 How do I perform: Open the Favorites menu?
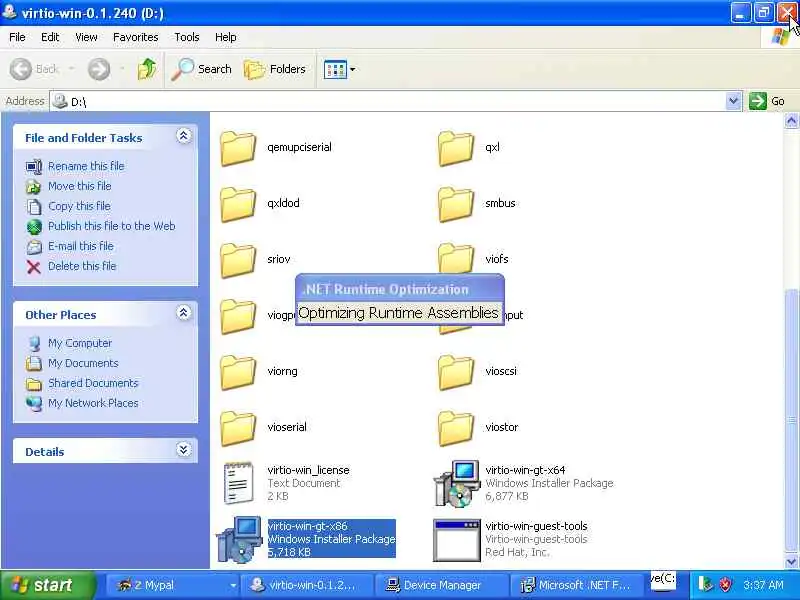pos(136,37)
